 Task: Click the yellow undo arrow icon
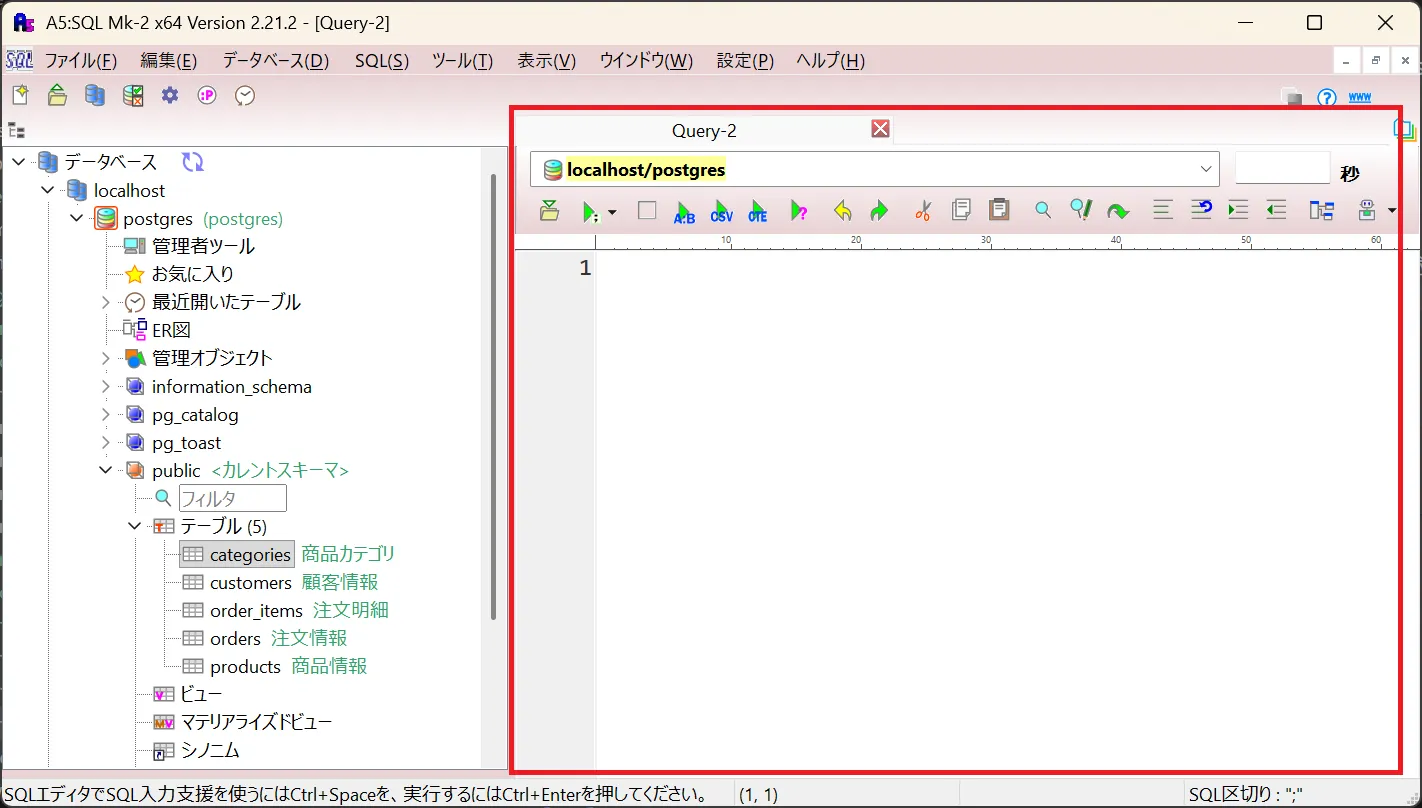(x=842, y=211)
